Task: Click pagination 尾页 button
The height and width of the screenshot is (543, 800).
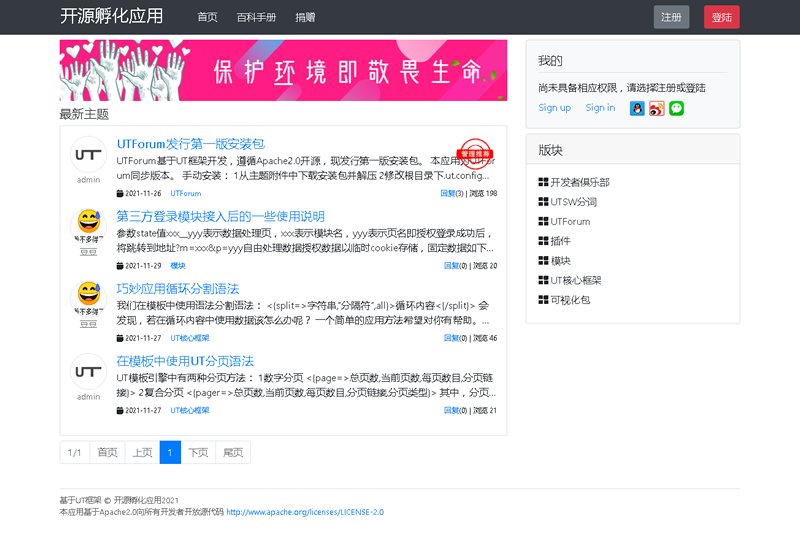Action: 233,452
